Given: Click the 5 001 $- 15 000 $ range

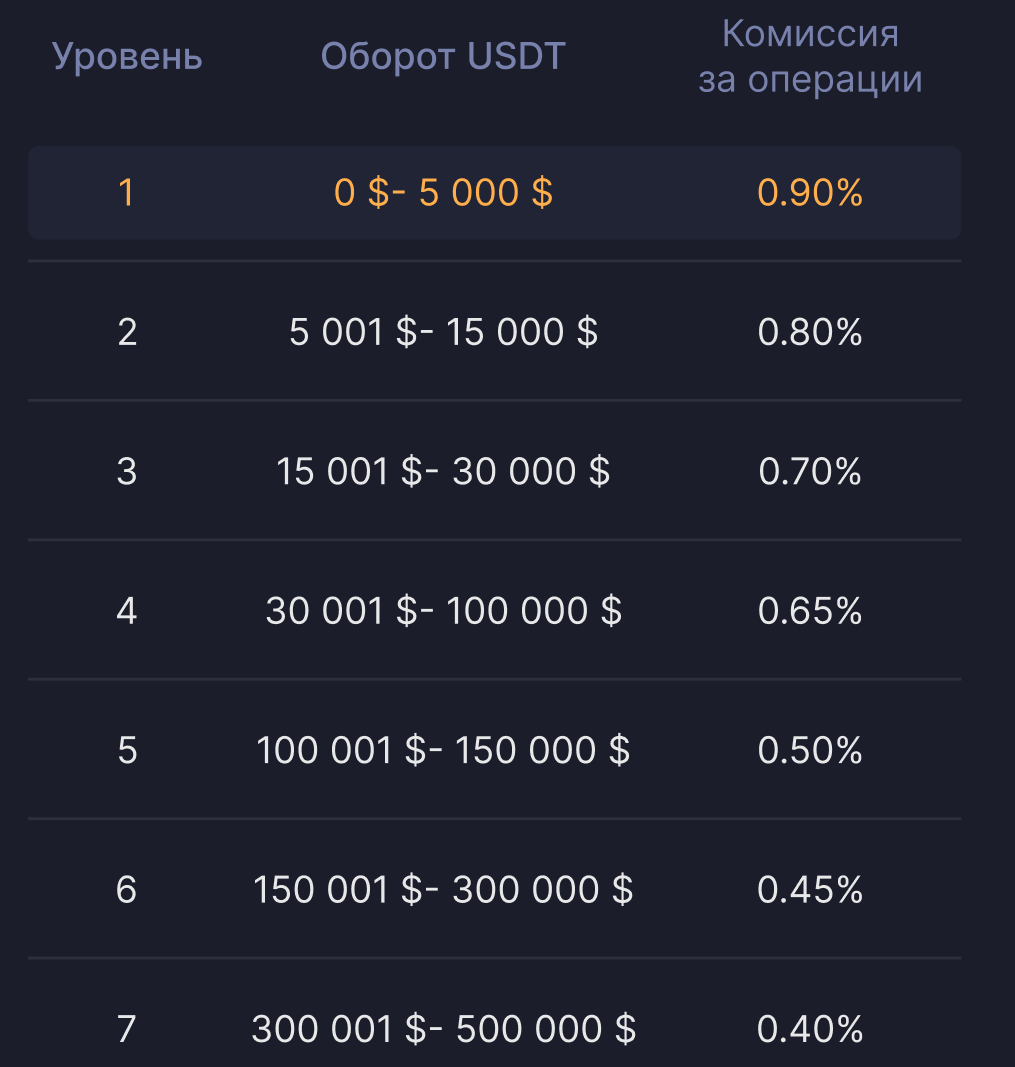Looking at the screenshot, I should [x=443, y=332].
